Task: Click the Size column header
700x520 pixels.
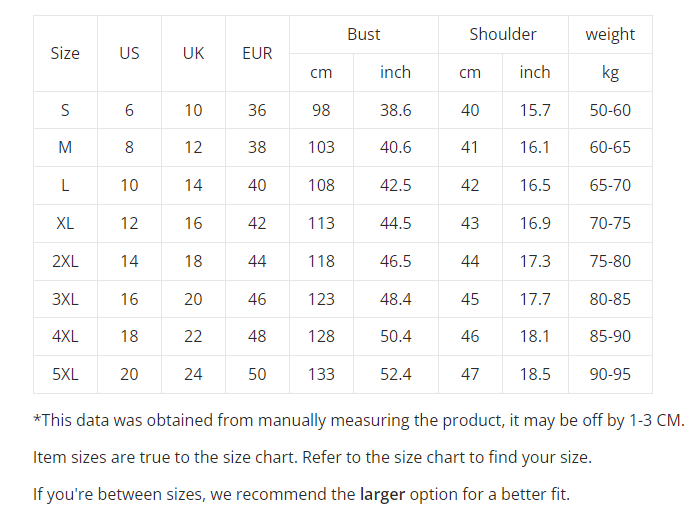Action: (65, 54)
